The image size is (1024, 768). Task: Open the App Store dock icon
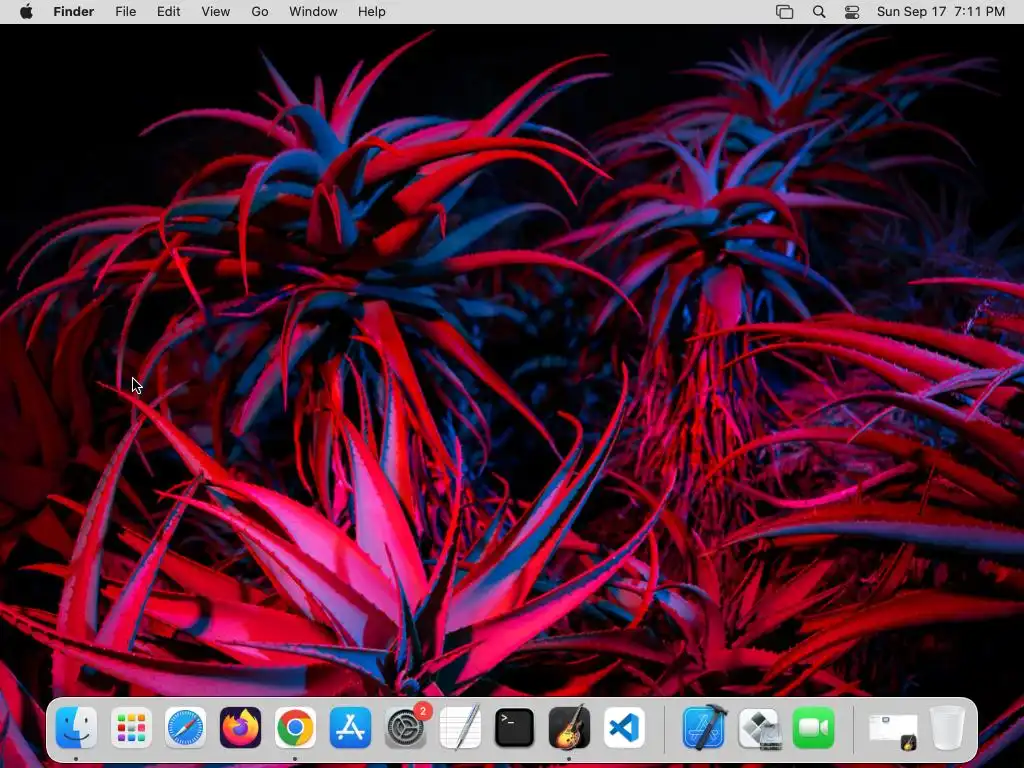pyautogui.click(x=350, y=728)
